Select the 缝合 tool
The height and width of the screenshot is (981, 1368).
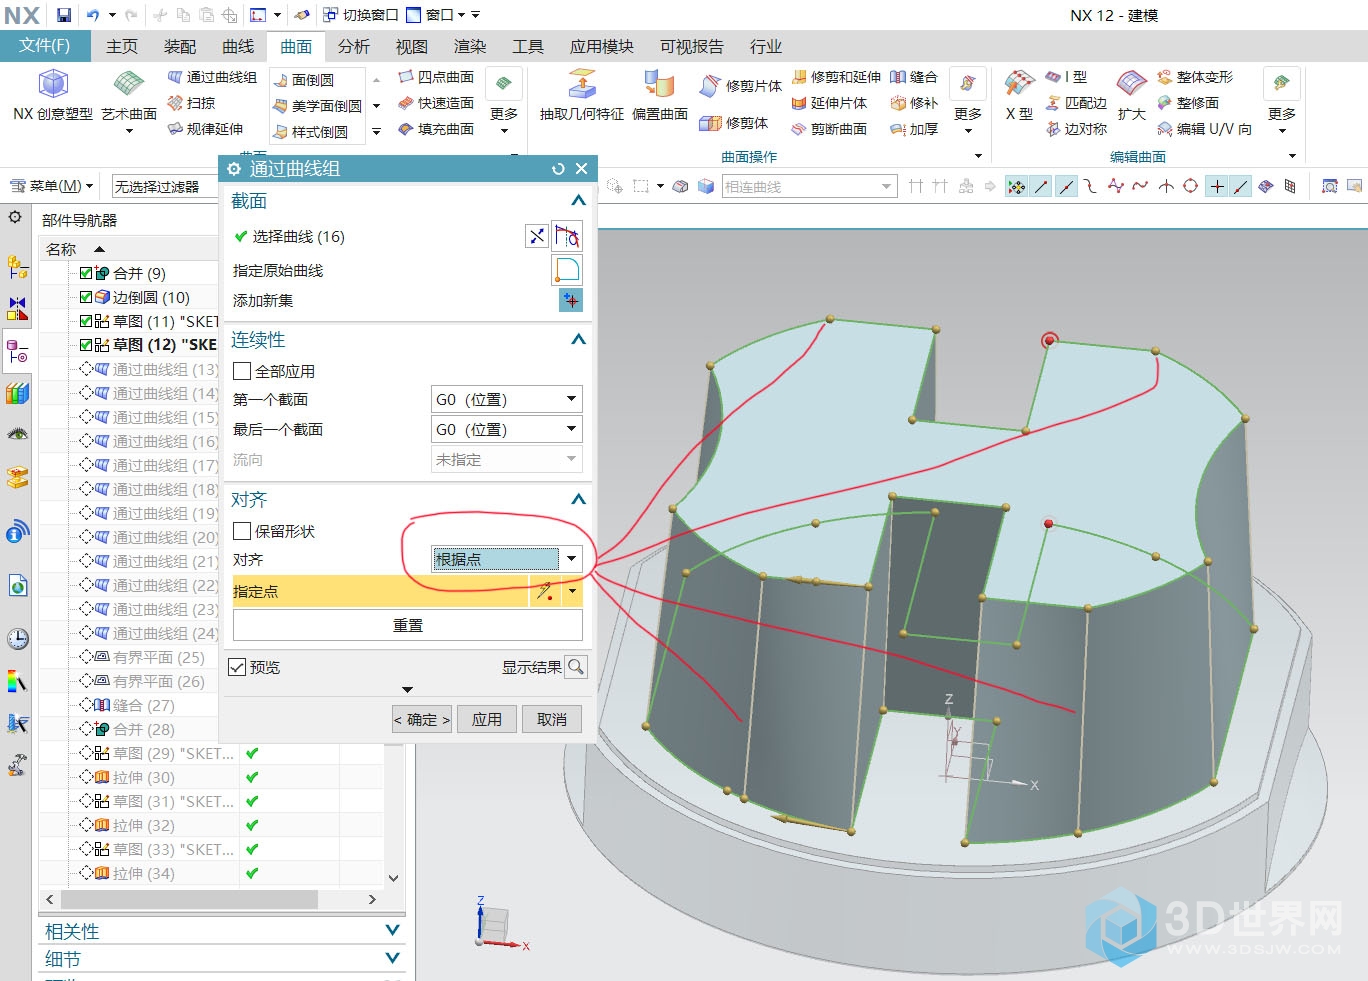click(914, 77)
